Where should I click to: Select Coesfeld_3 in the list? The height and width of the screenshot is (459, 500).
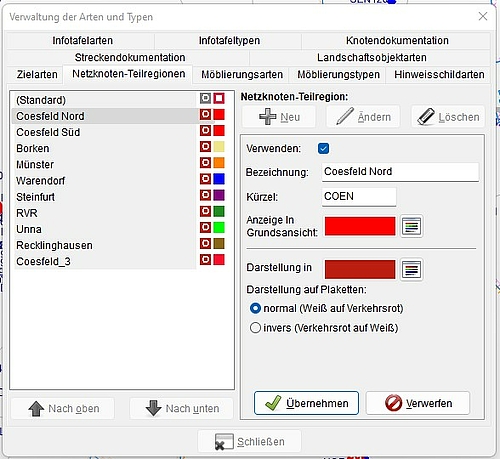coord(104,261)
